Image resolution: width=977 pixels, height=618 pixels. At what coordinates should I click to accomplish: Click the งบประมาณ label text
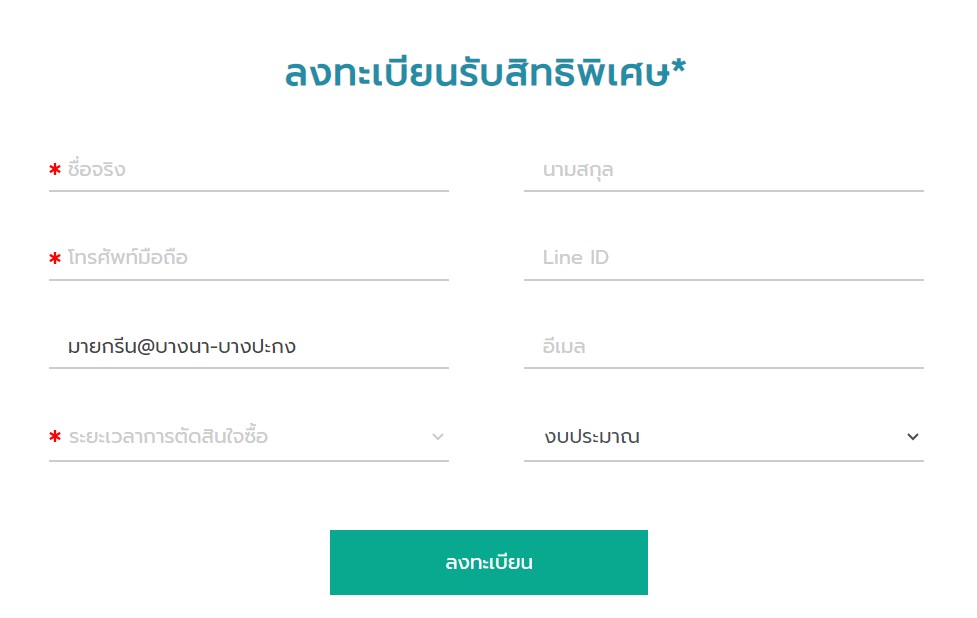pos(592,436)
